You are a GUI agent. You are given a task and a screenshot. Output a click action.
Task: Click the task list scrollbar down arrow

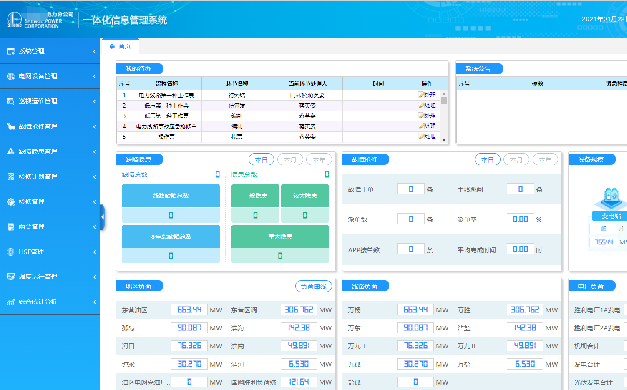tap(444, 140)
